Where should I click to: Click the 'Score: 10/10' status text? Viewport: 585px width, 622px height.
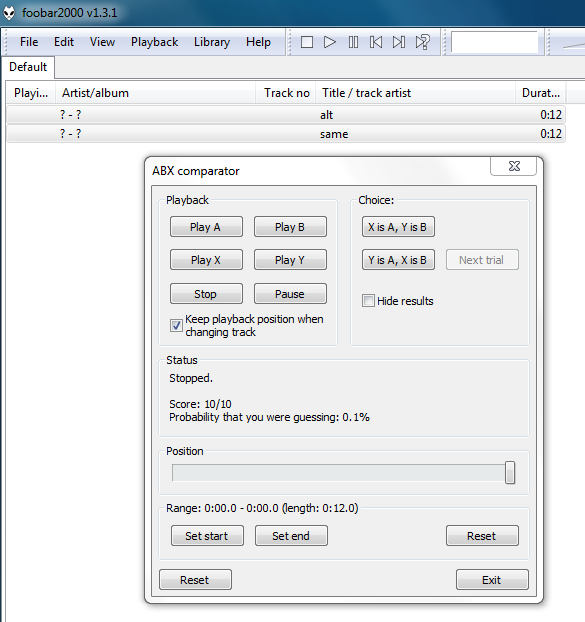coord(200,404)
